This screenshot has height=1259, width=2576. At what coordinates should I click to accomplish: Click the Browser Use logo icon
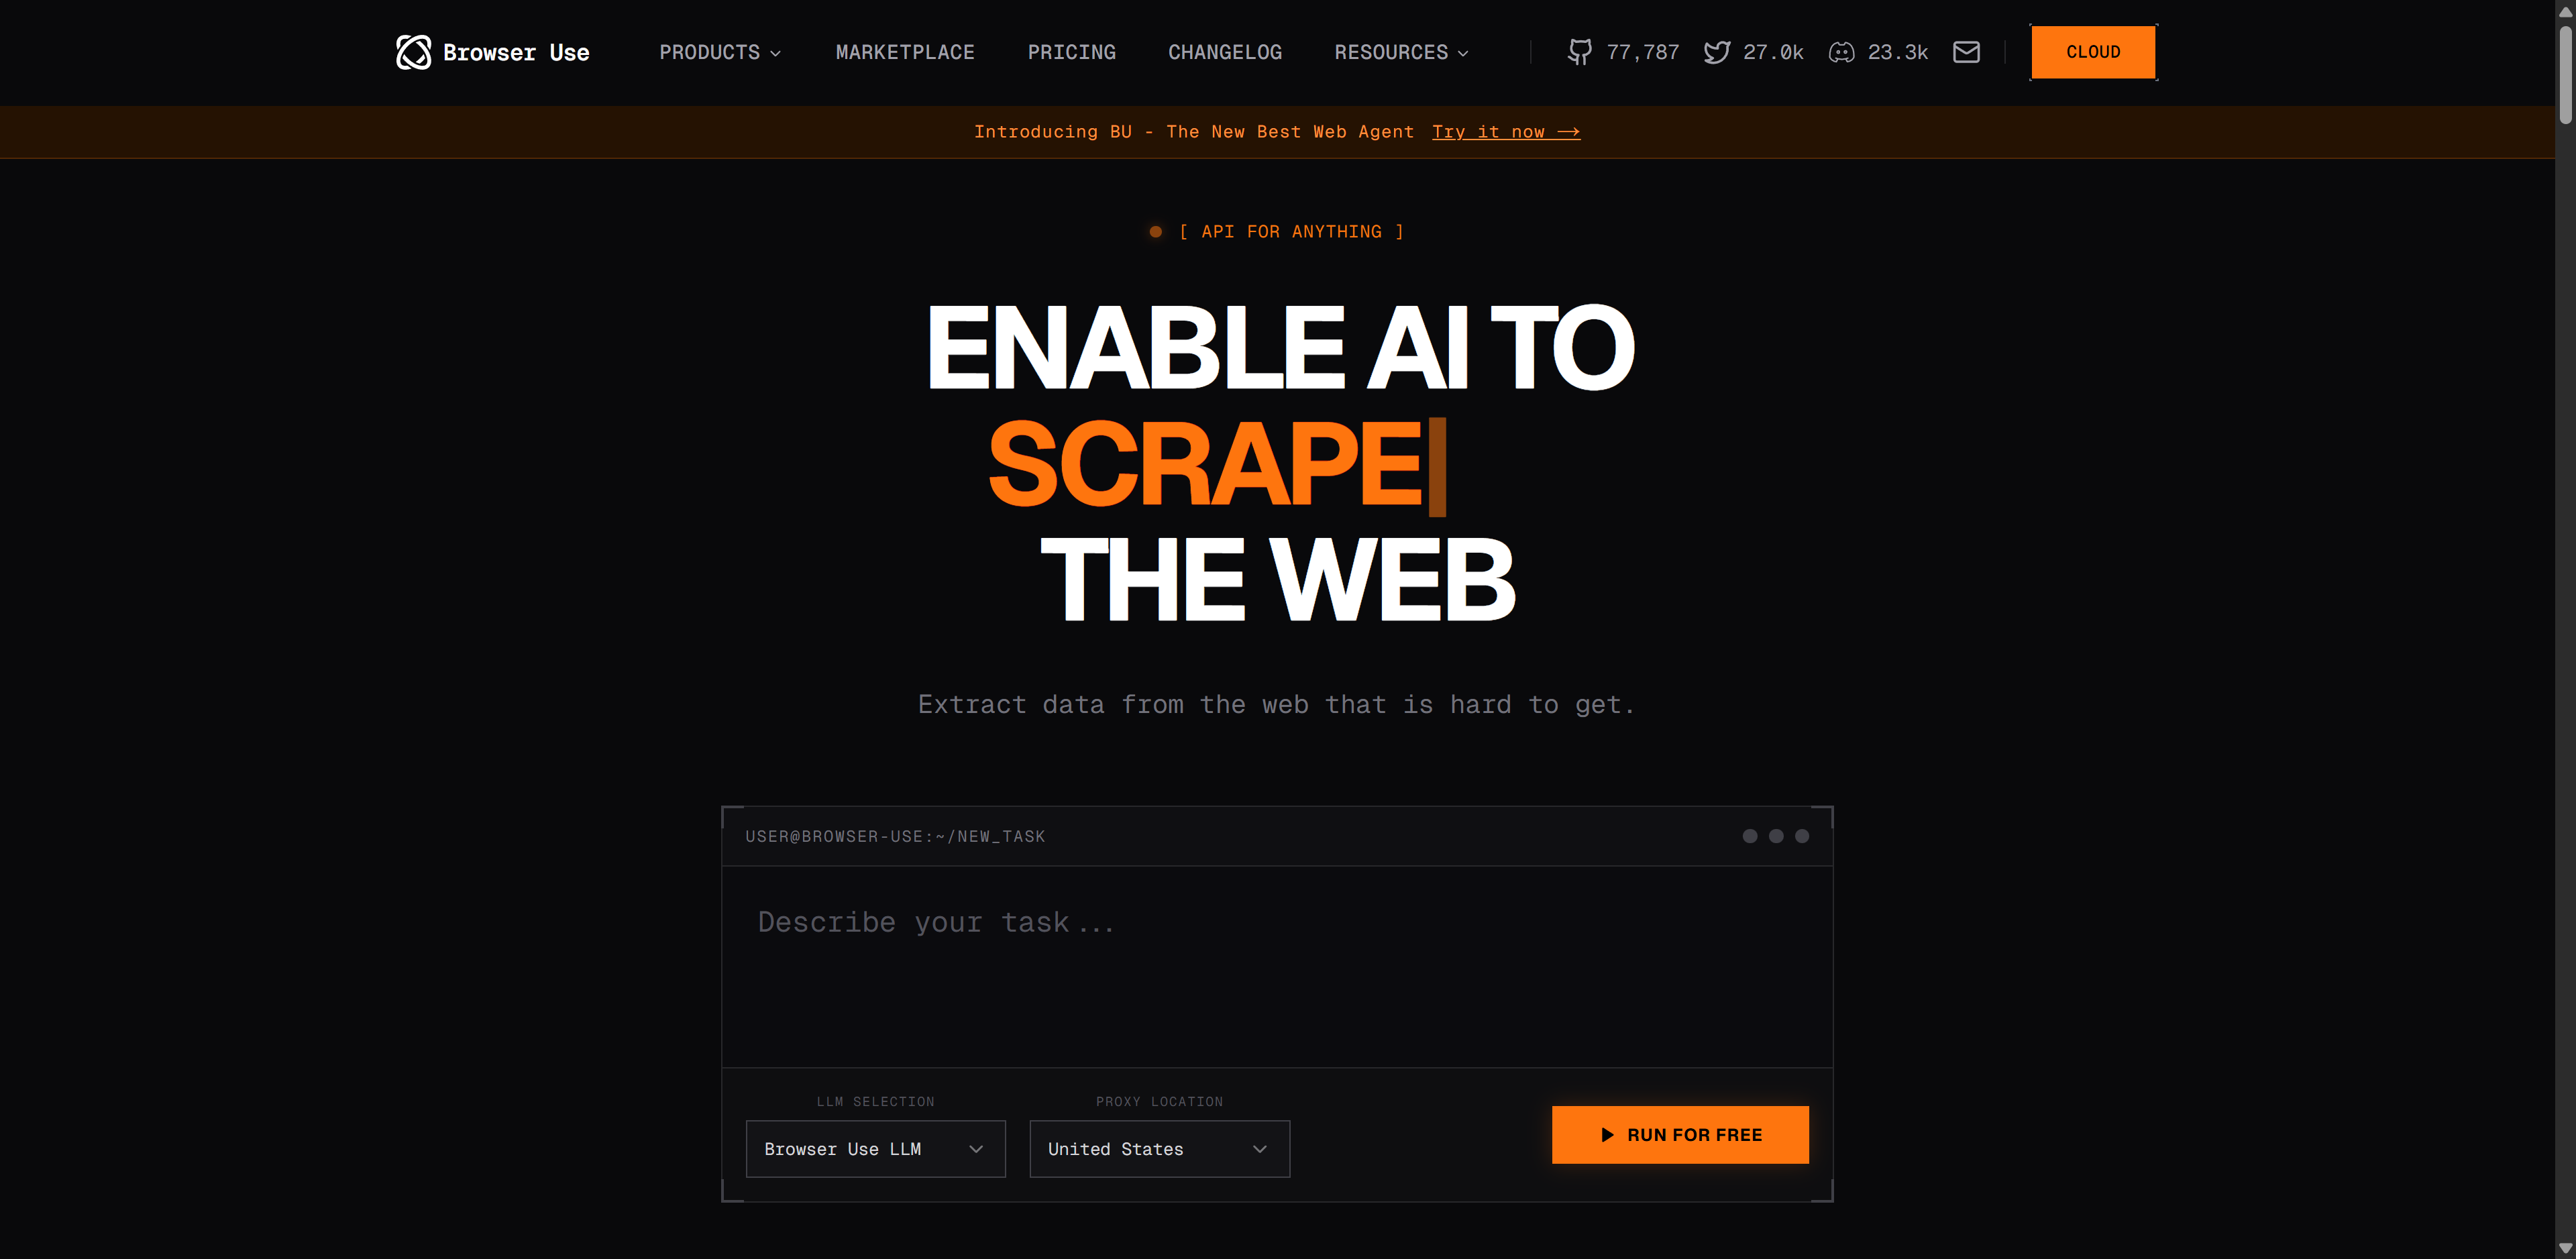click(x=413, y=52)
